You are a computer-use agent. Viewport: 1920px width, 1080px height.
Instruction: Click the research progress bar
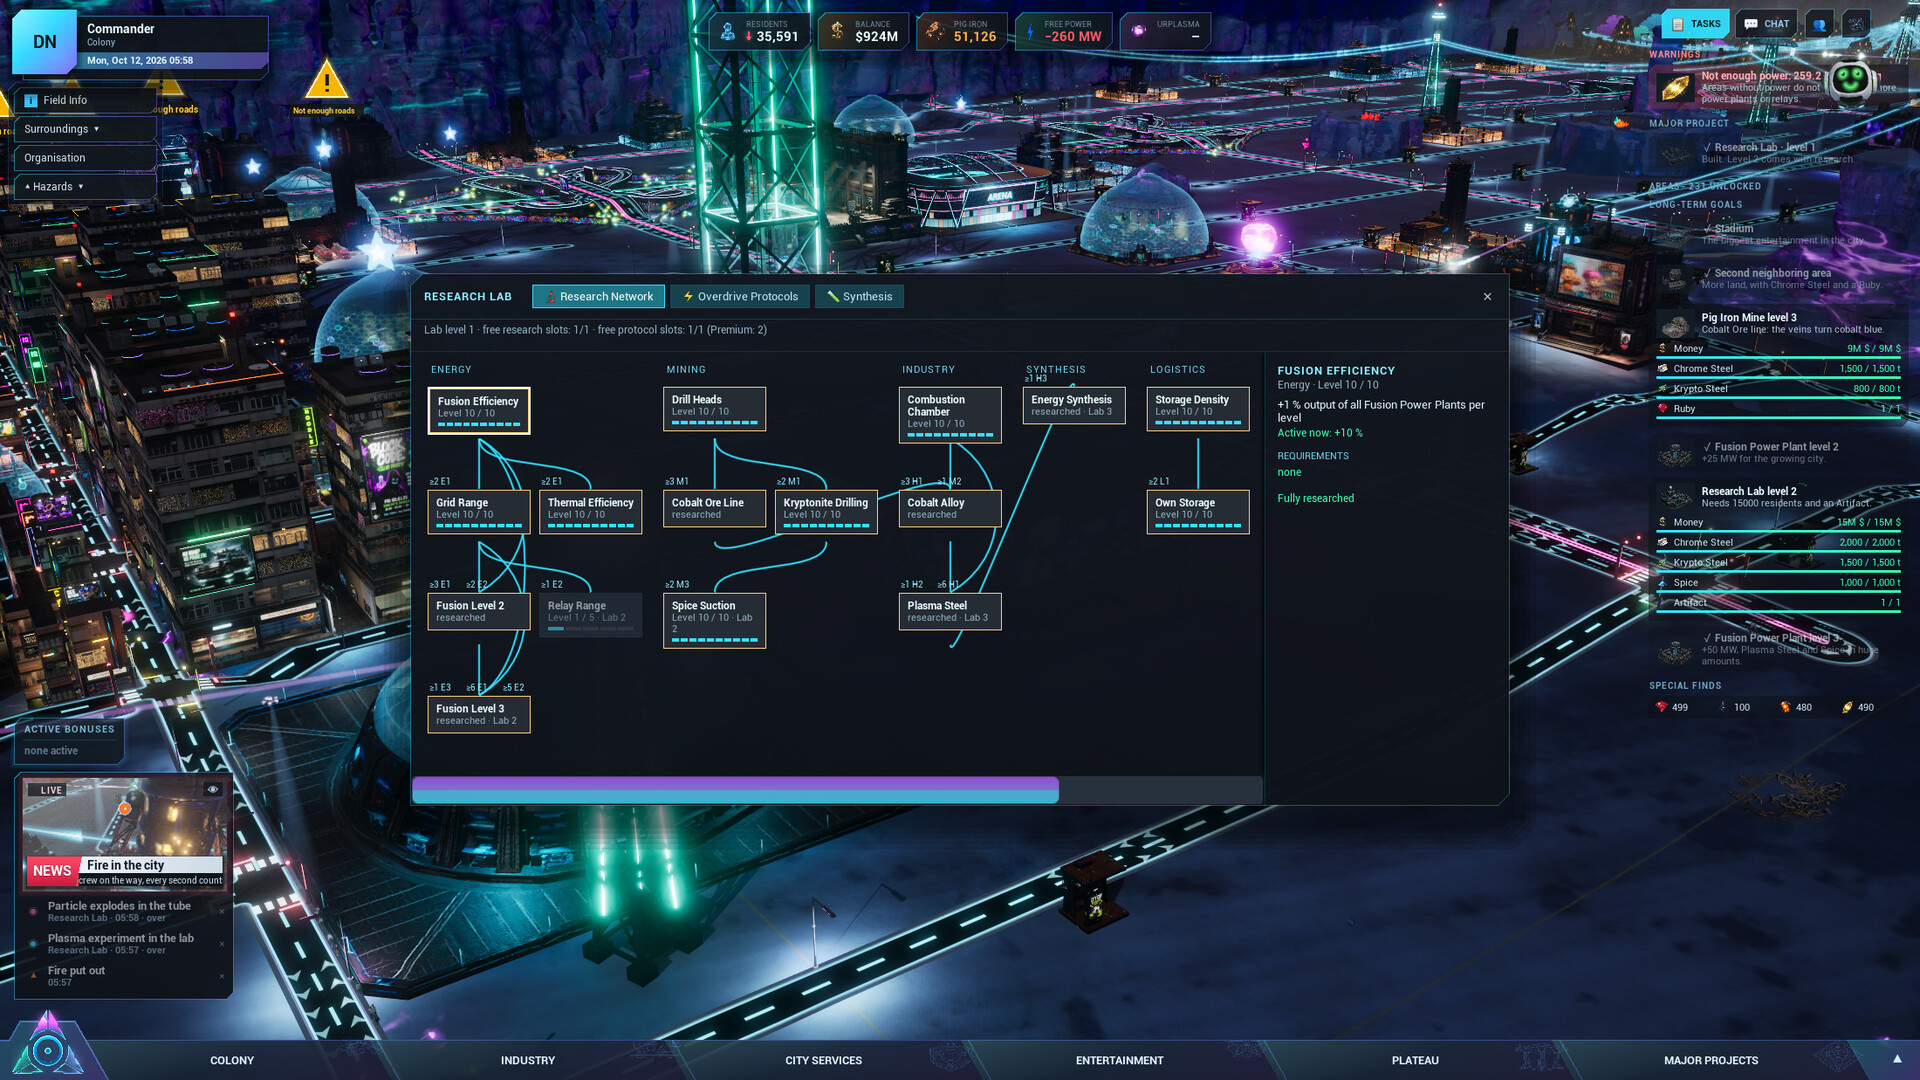click(x=837, y=790)
